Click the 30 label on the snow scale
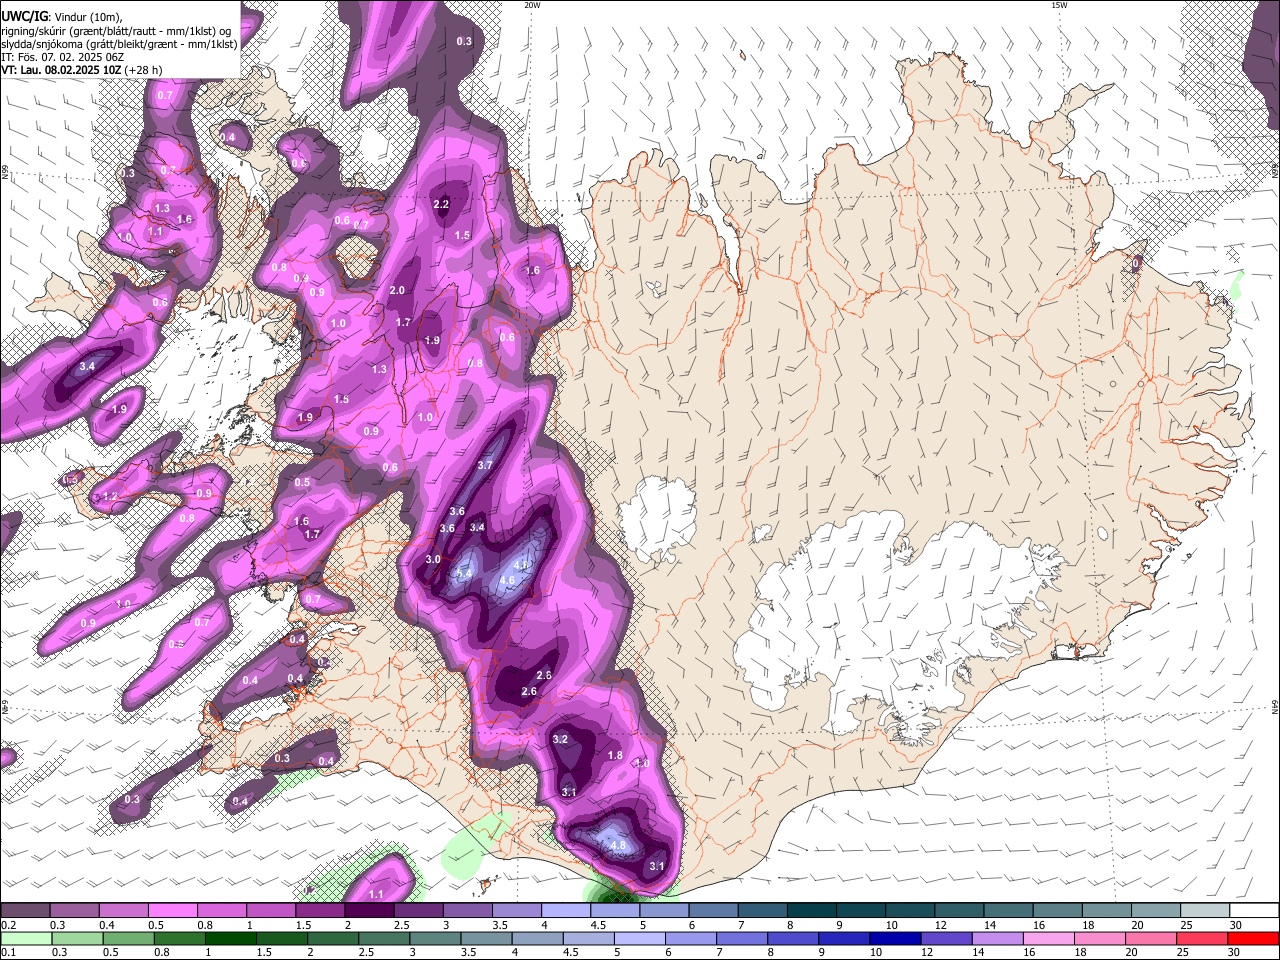The height and width of the screenshot is (960, 1280). click(1236, 925)
